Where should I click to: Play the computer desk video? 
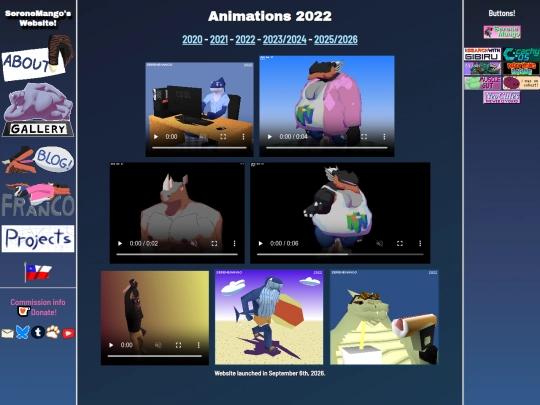(x=156, y=137)
